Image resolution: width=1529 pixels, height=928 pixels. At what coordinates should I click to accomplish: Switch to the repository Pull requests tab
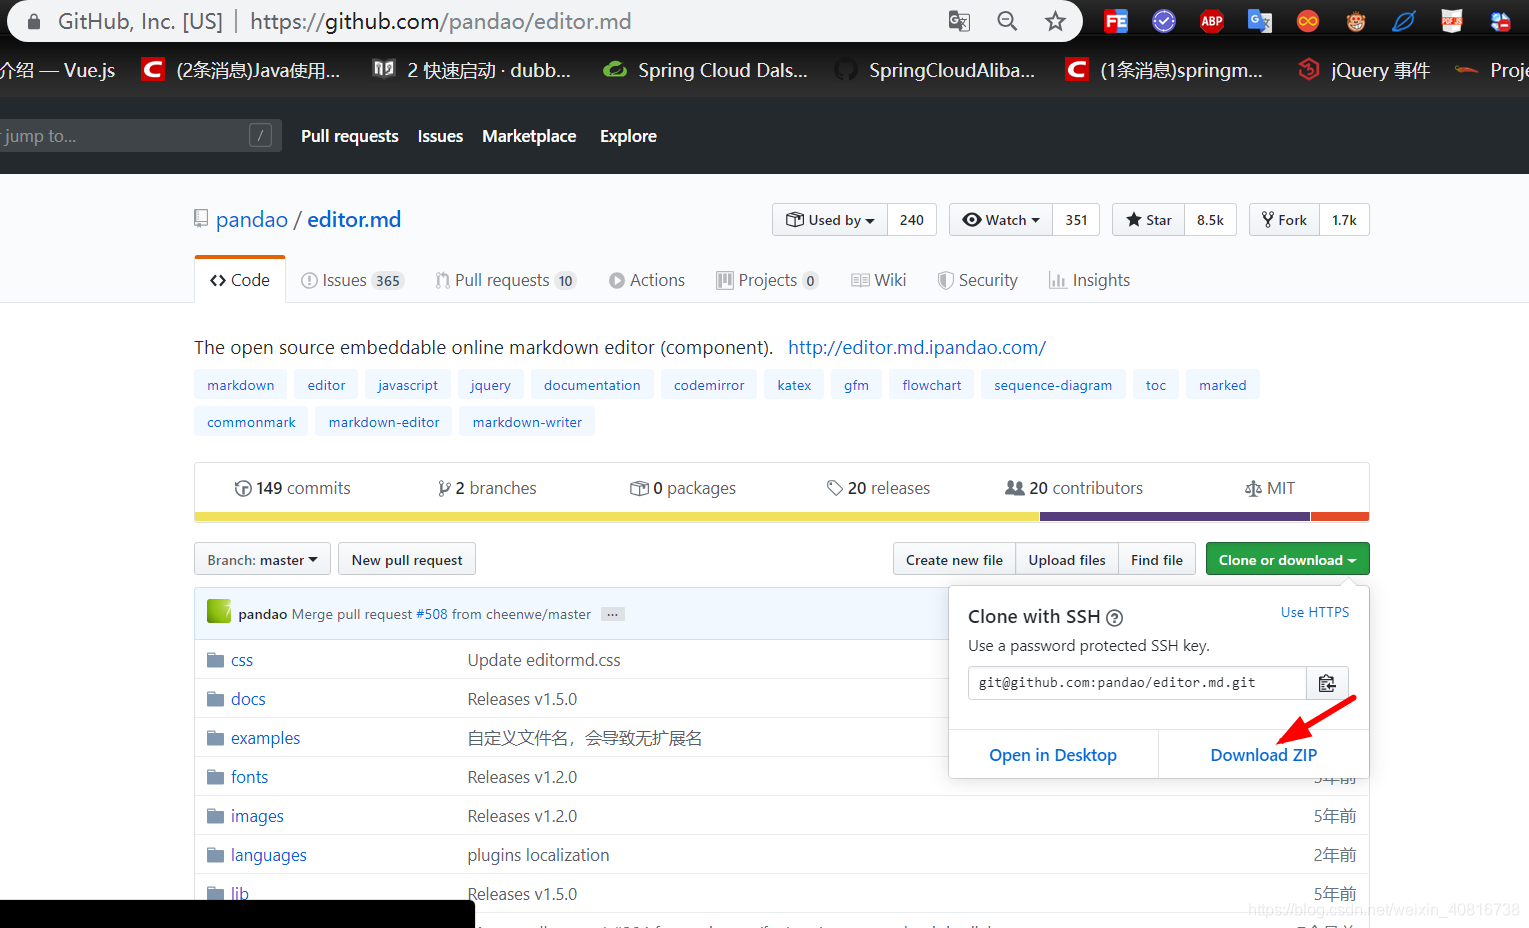(x=505, y=280)
